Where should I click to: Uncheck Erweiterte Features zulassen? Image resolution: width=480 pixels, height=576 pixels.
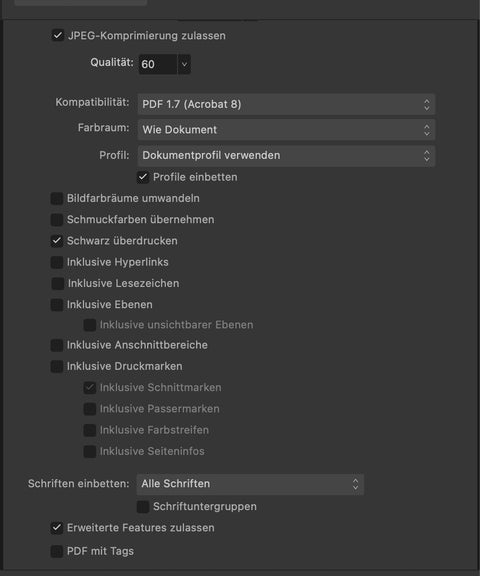57,528
